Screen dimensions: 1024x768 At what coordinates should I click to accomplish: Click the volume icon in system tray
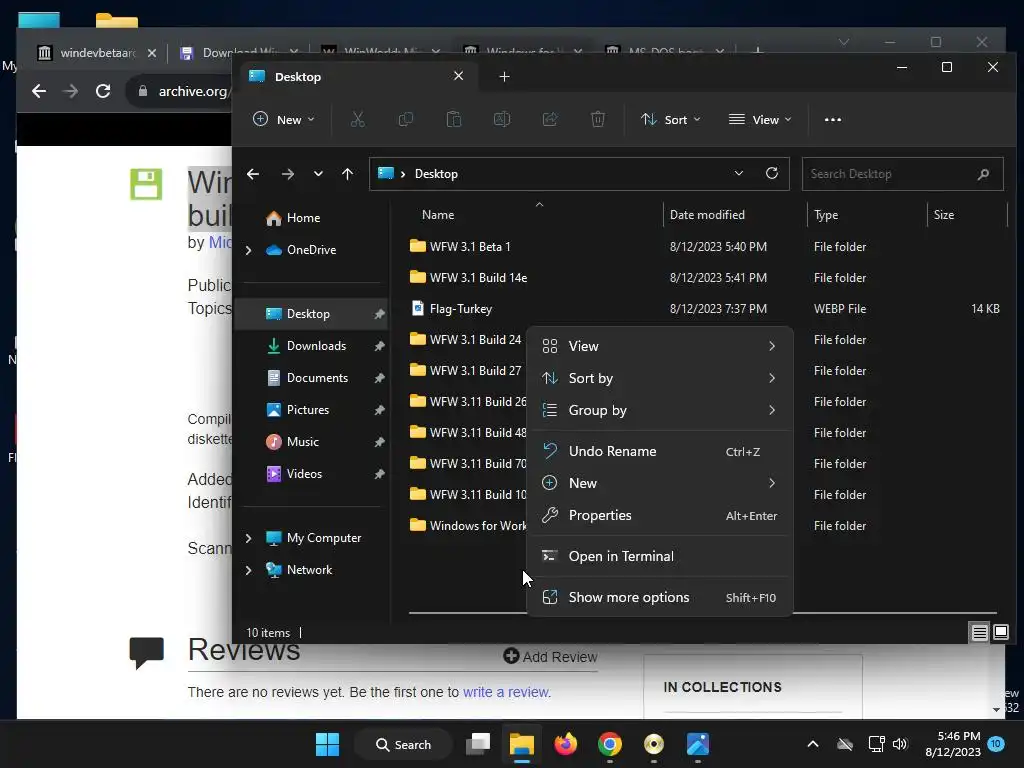click(x=900, y=744)
